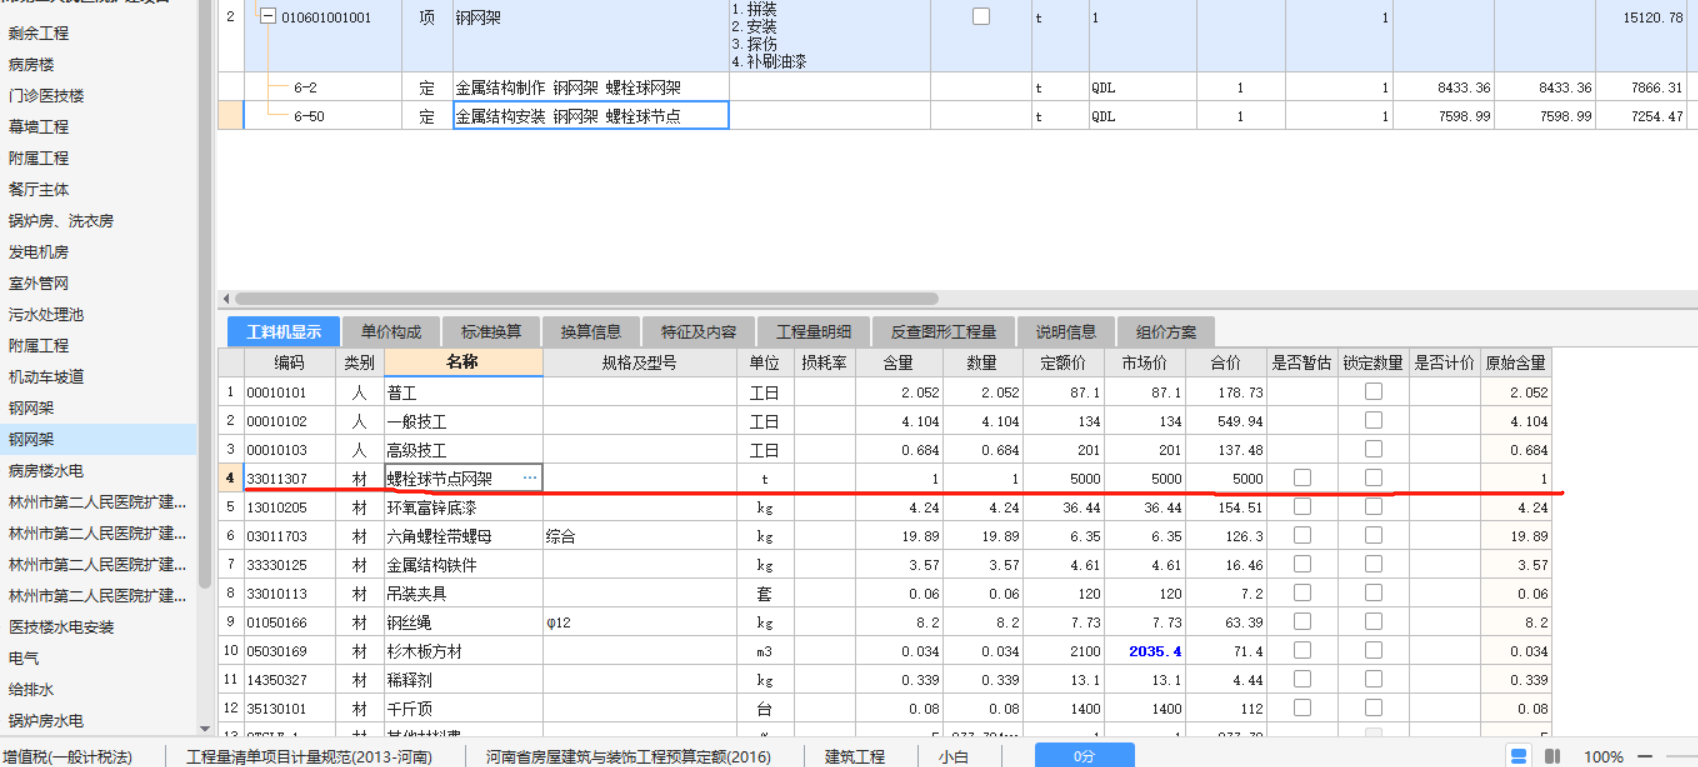Screen dimensions: 1698x767
Task: Click the zoom-out minus icon
Action: (x=1645, y=756)
